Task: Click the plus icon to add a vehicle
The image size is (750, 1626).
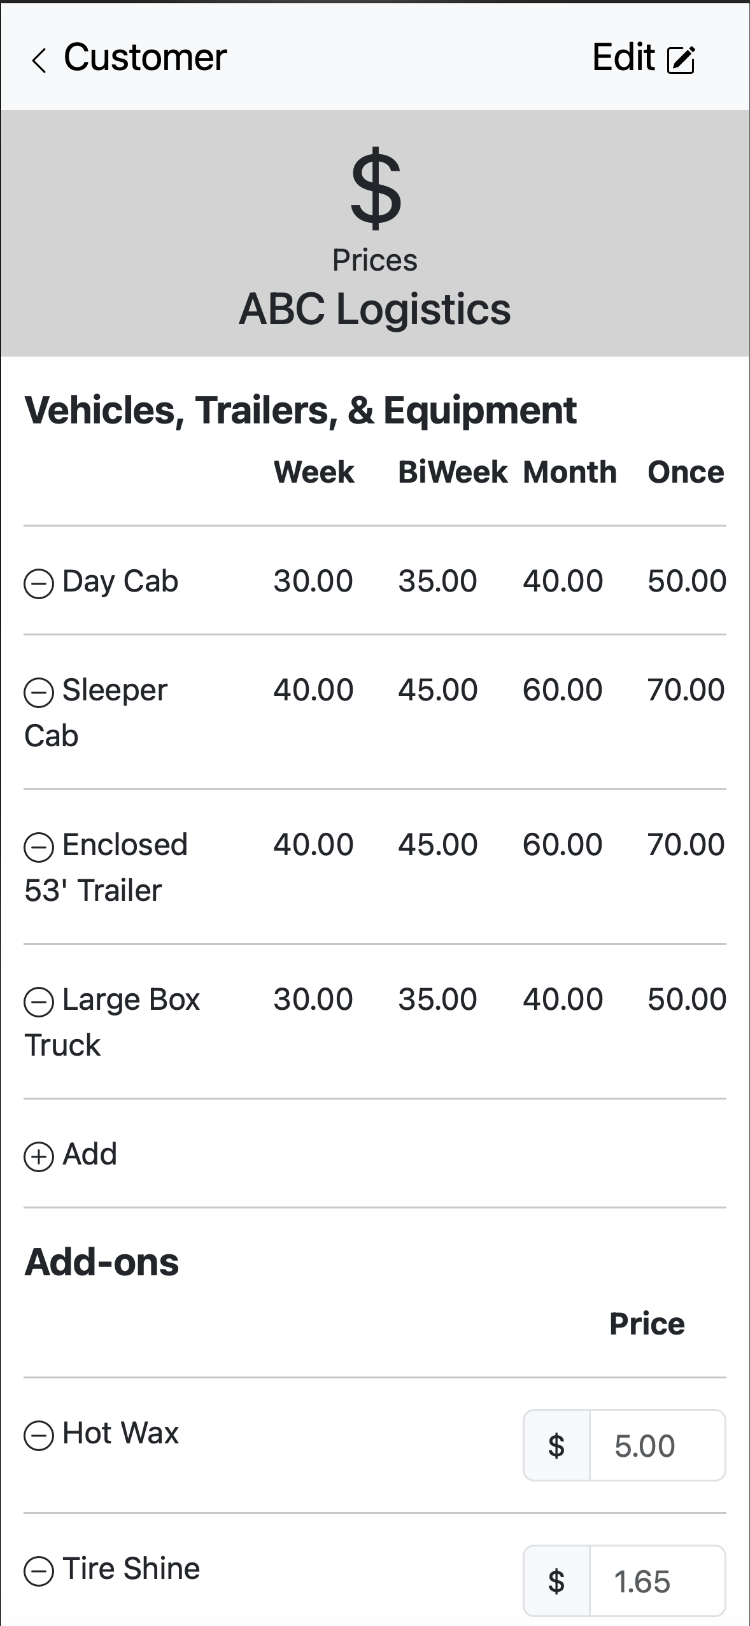Action: [39, 1157]
